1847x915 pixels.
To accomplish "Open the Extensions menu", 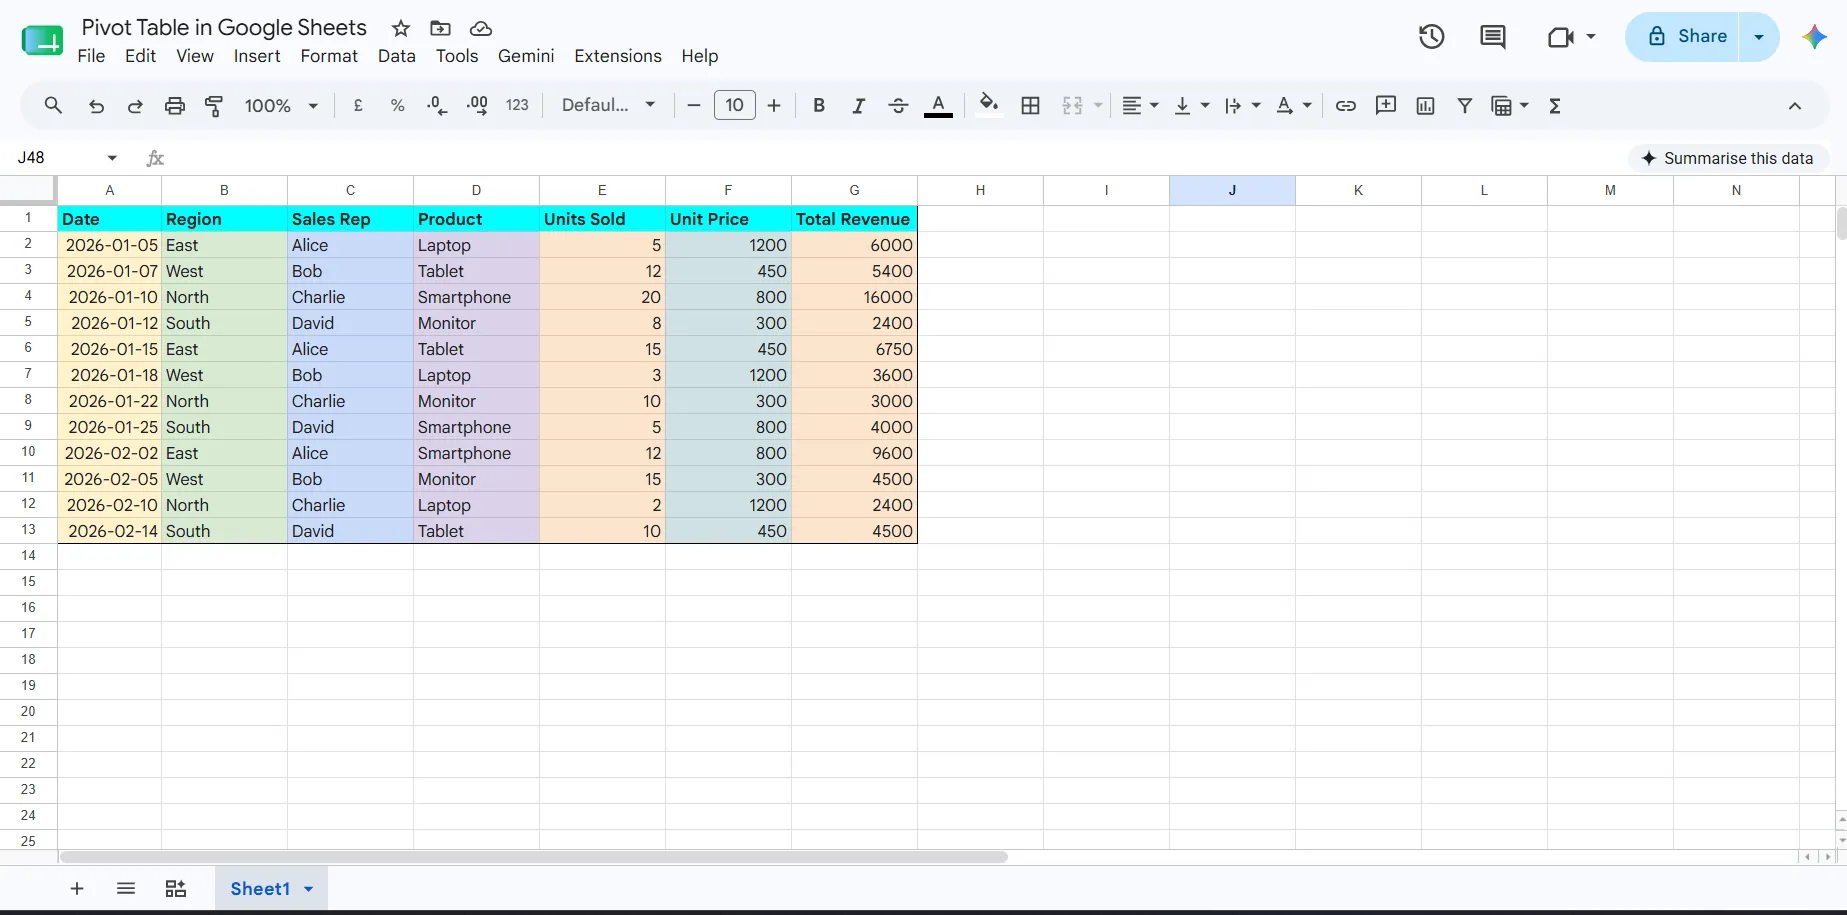I will coord(618,56).
